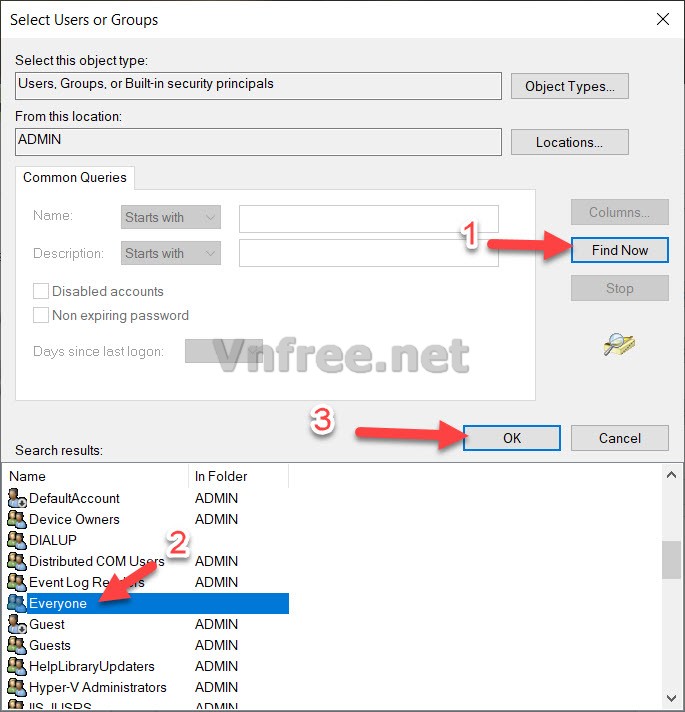
Task: Open the Name 'Starts with' dropdown
Action: (171, 217)
